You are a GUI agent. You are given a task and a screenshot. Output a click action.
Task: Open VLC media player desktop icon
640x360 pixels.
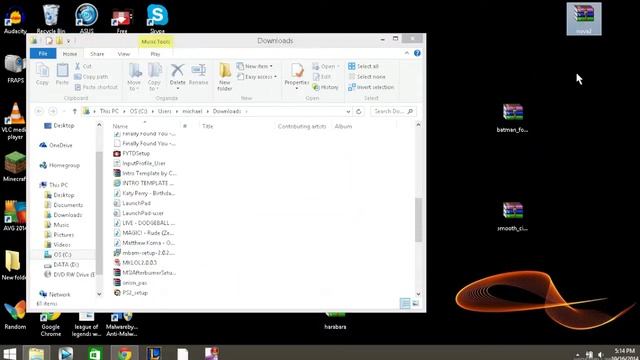(15, 121)
